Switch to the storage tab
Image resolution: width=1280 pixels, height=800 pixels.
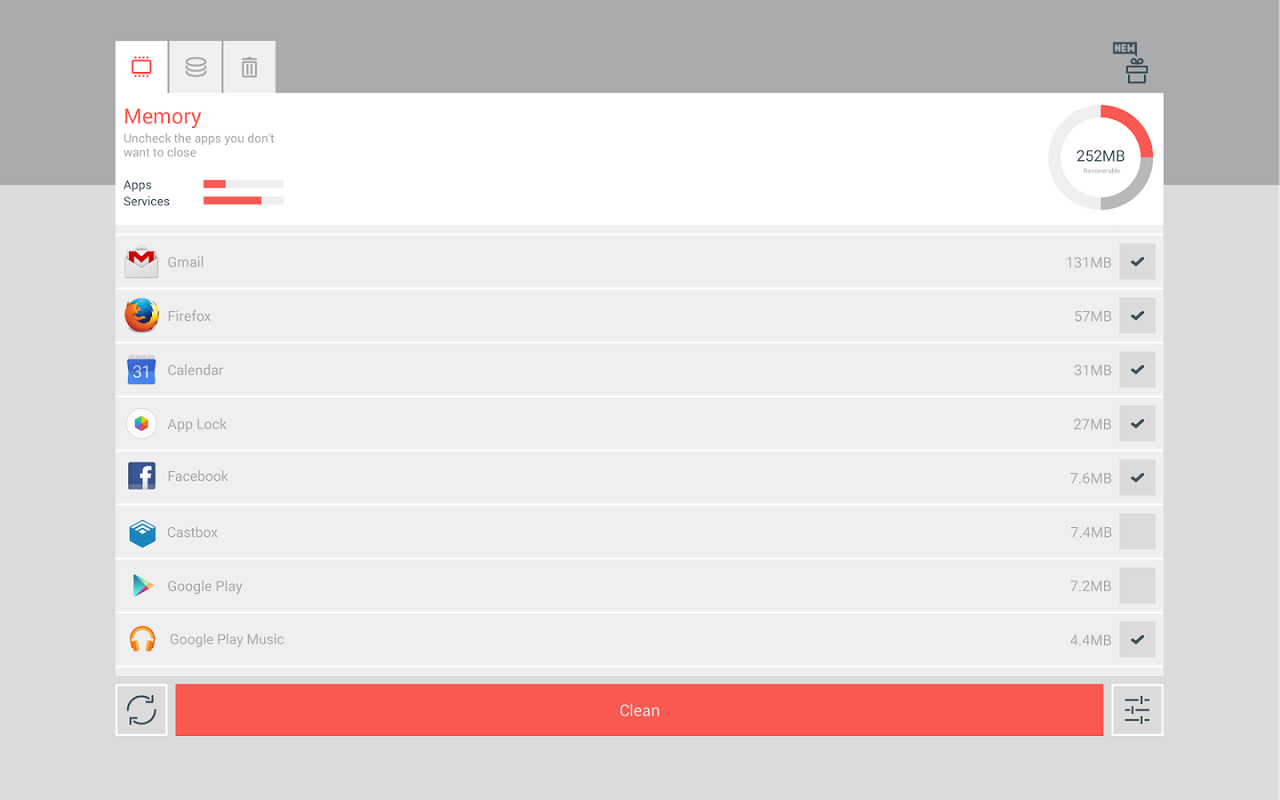196,67
